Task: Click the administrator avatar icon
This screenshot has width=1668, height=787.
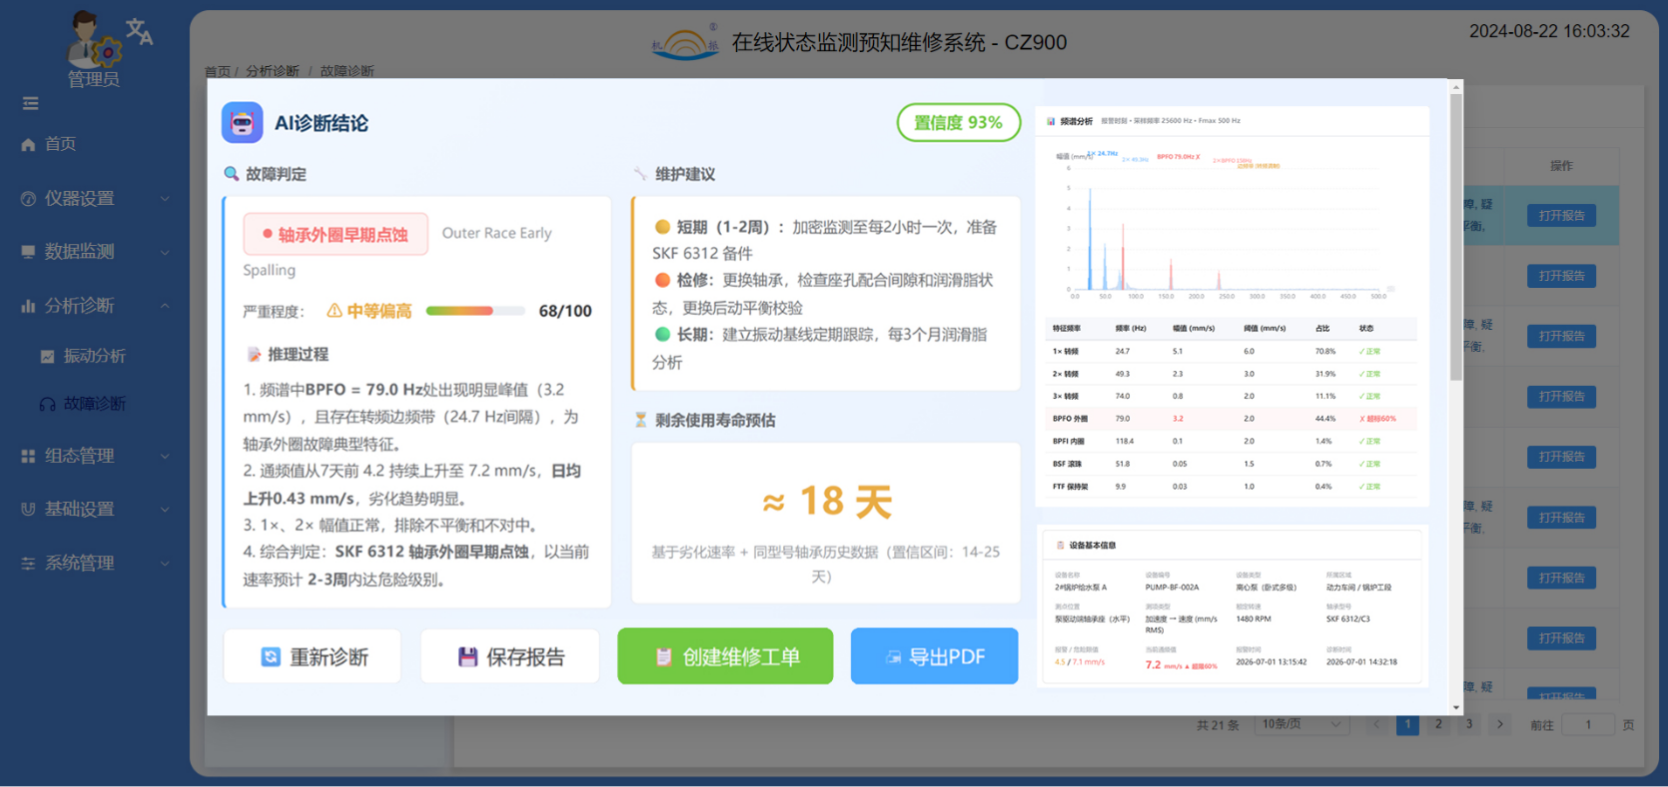Action: pos(93,40)
